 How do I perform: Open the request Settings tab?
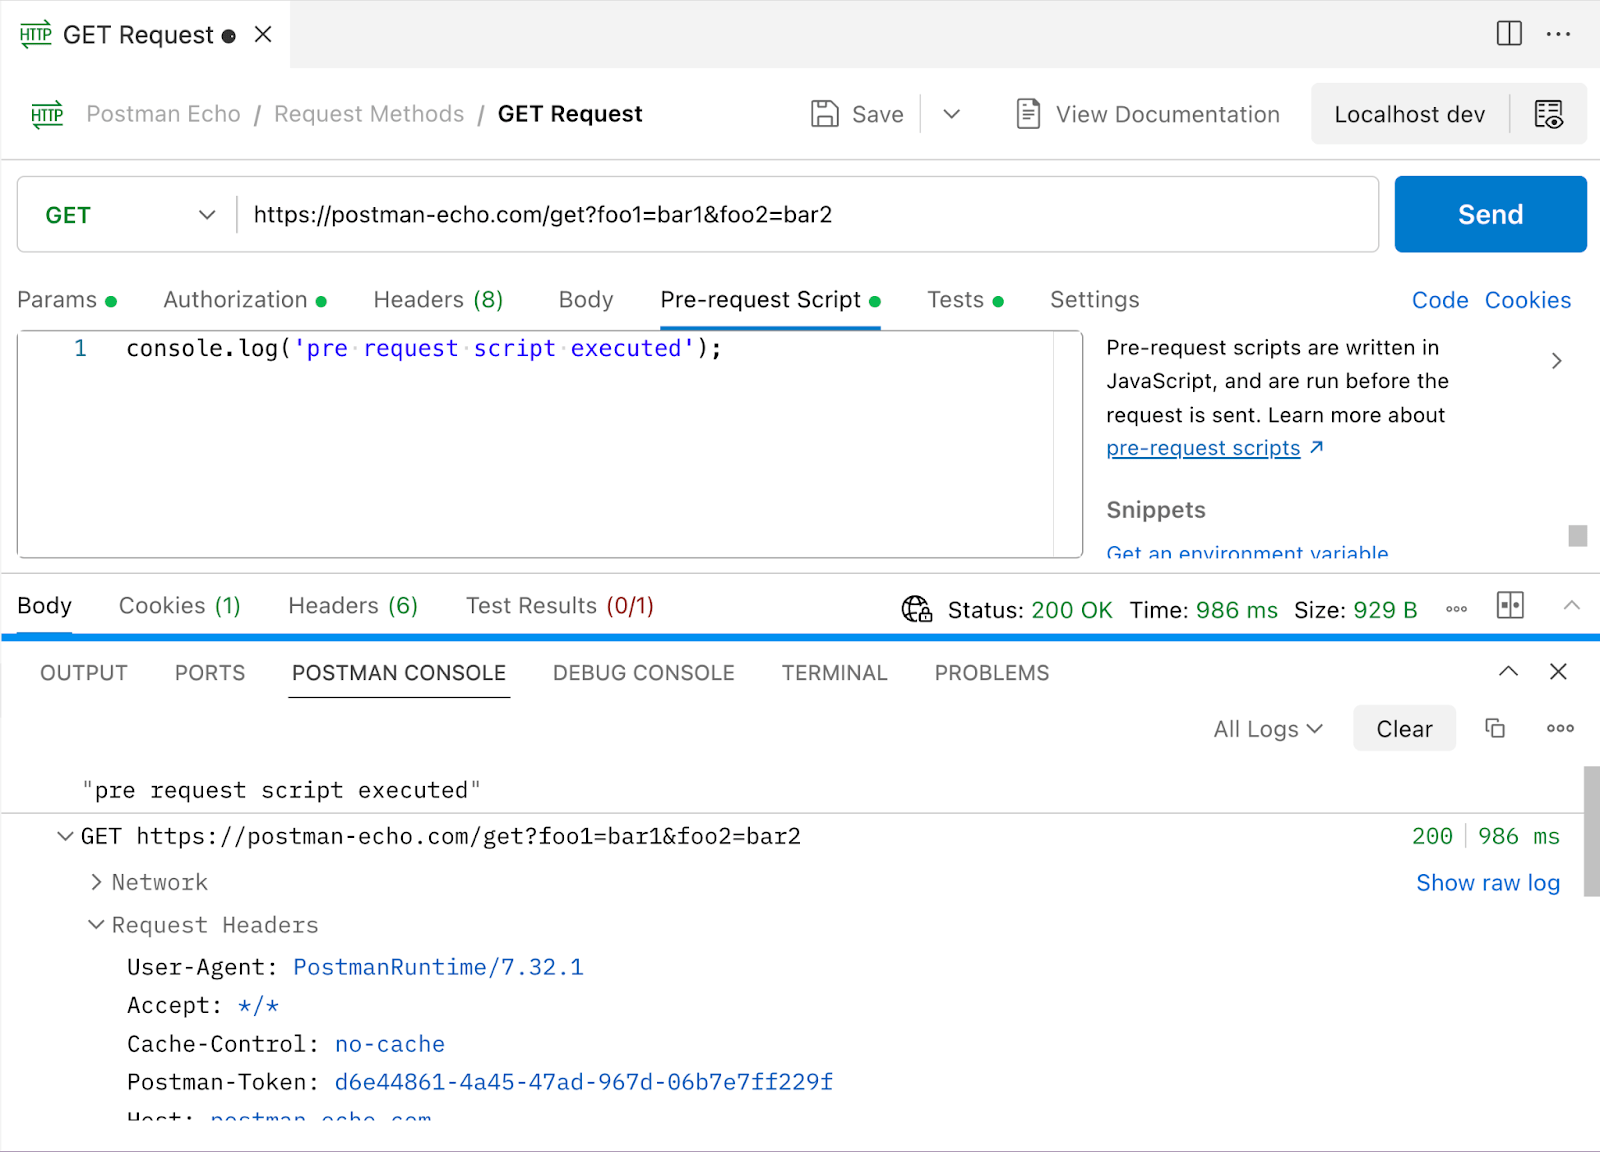1094,300
